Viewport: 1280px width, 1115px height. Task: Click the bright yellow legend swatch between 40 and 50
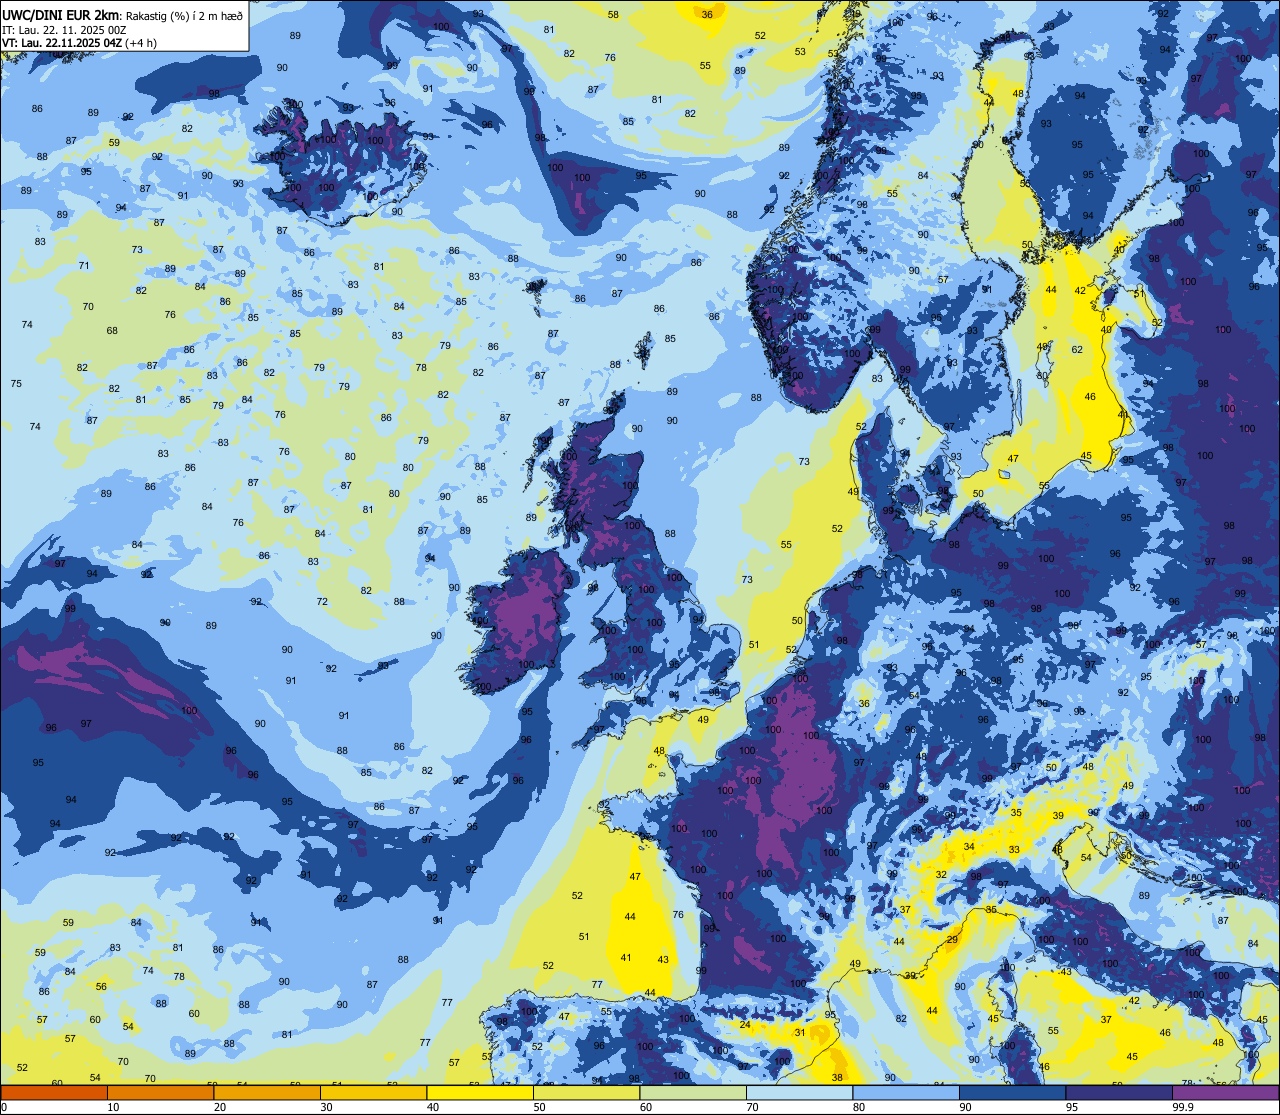[480, 1092]
